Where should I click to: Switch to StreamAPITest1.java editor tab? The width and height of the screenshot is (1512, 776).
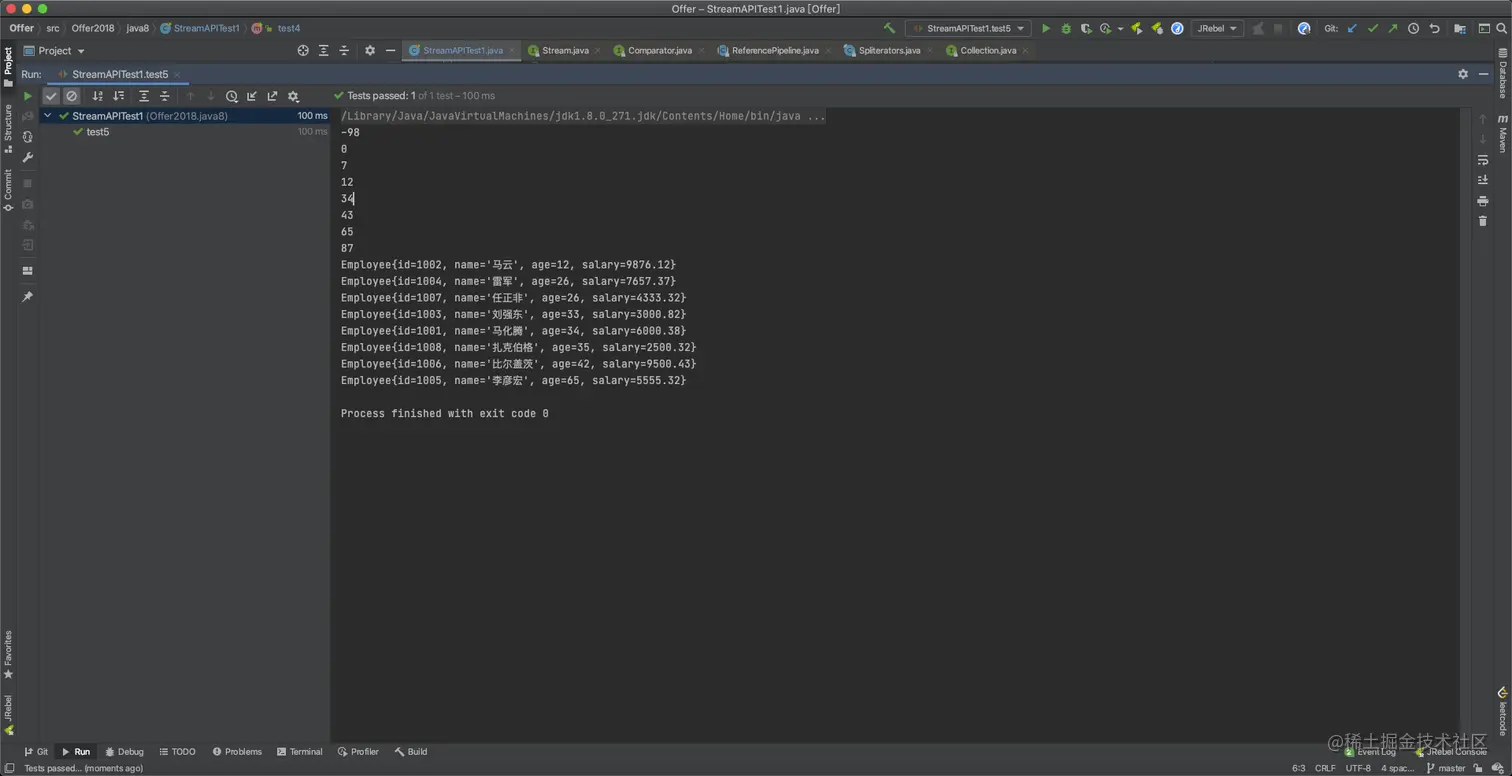tap(461, 51)
